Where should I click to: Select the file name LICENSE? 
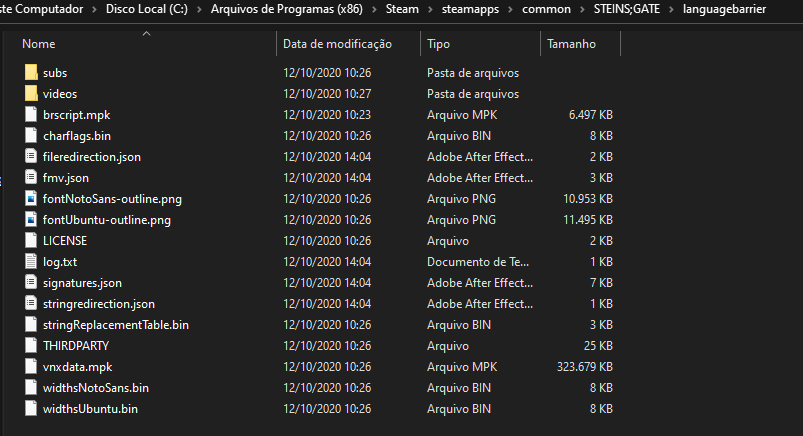[x=65, y=241]
